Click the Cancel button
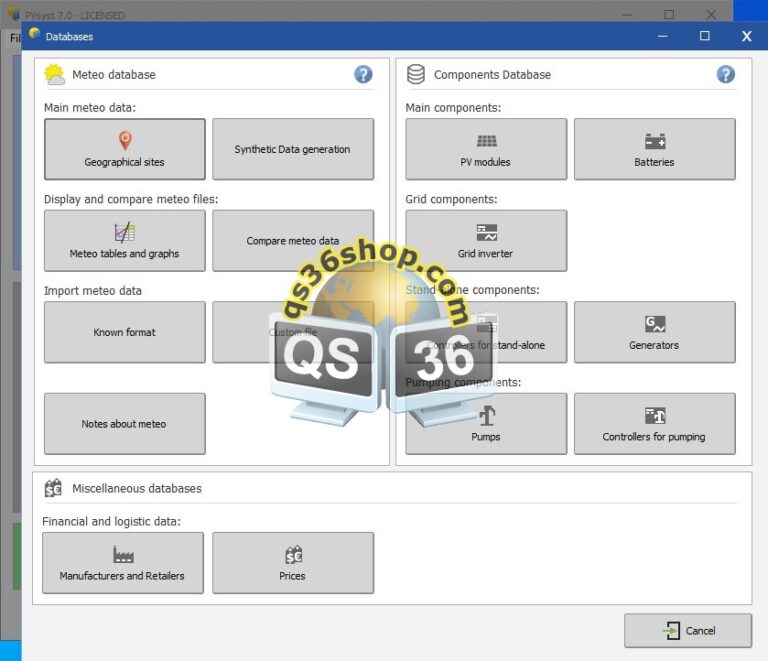 pos(688,631)
